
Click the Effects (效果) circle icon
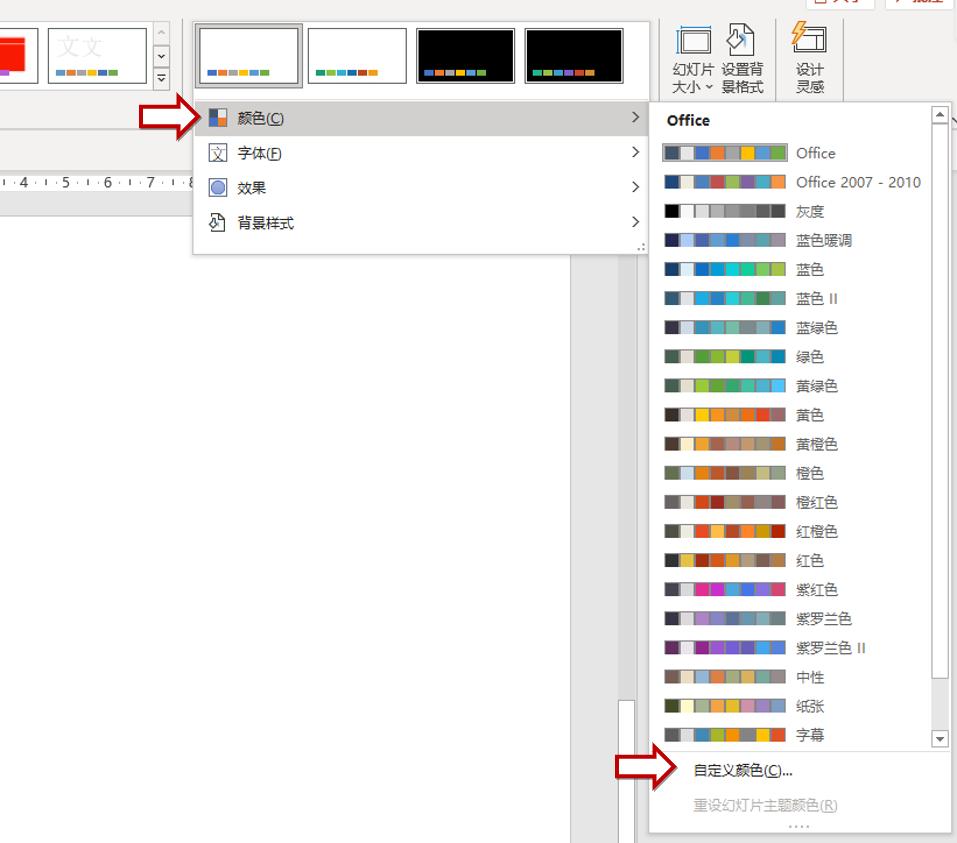[x=218, y=188]
